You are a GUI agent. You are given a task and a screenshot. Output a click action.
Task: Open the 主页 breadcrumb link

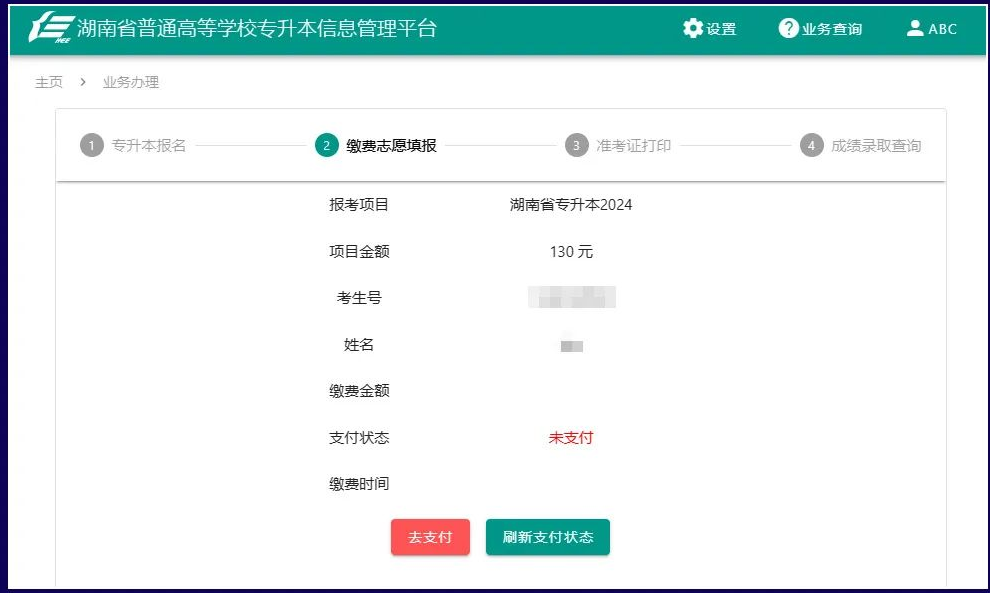[x=47, y=82]
